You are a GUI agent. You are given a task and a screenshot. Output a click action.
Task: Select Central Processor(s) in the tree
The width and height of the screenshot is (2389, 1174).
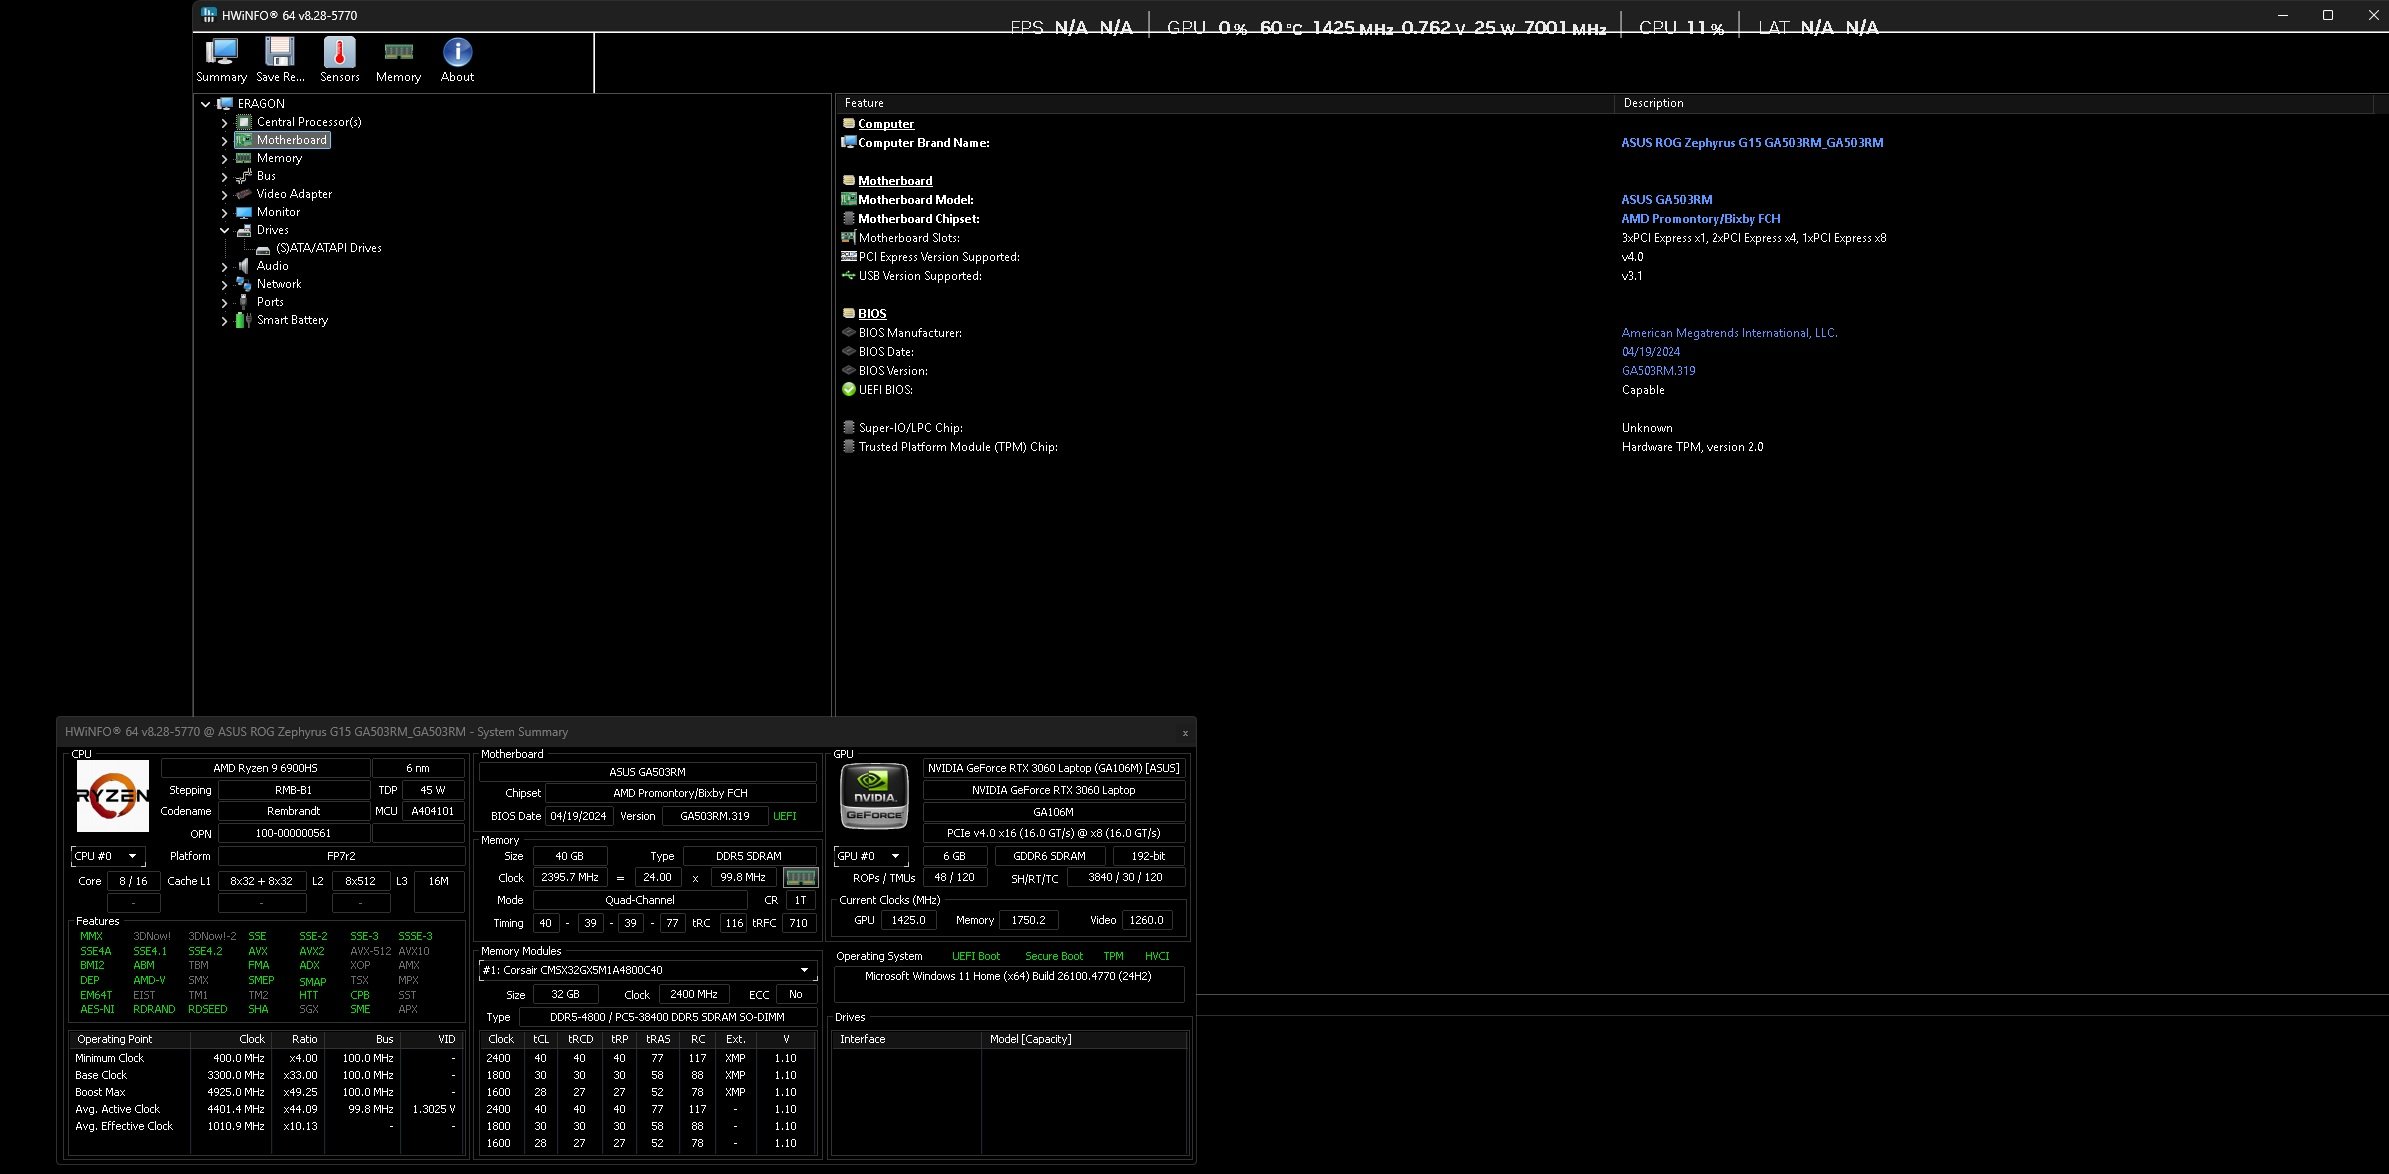pos(309,122)
